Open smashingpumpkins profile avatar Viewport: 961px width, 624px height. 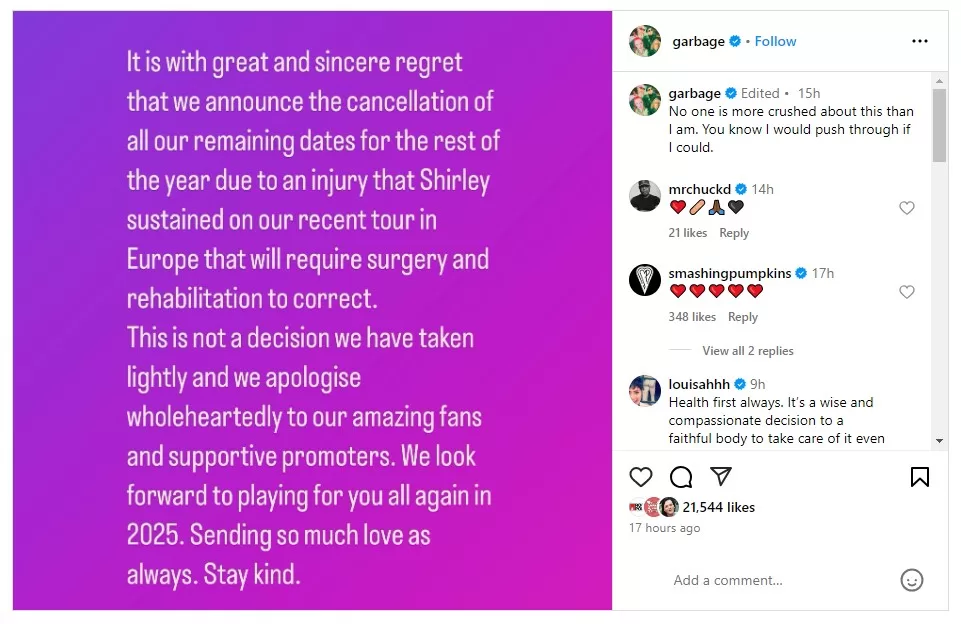coord(645,280)
